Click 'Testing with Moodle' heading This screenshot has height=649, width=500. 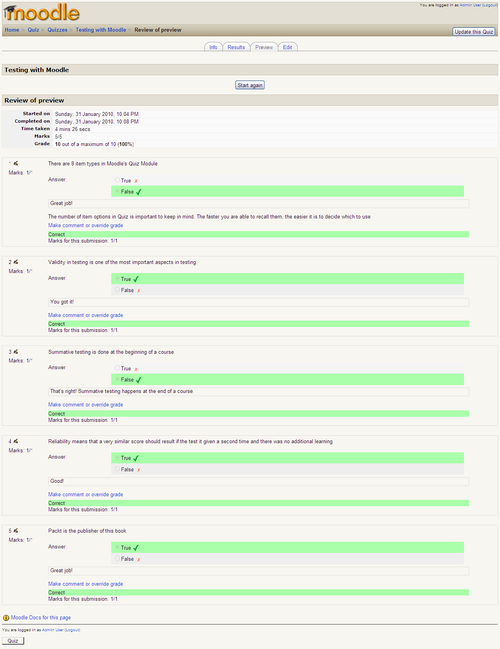coord(36,70)
